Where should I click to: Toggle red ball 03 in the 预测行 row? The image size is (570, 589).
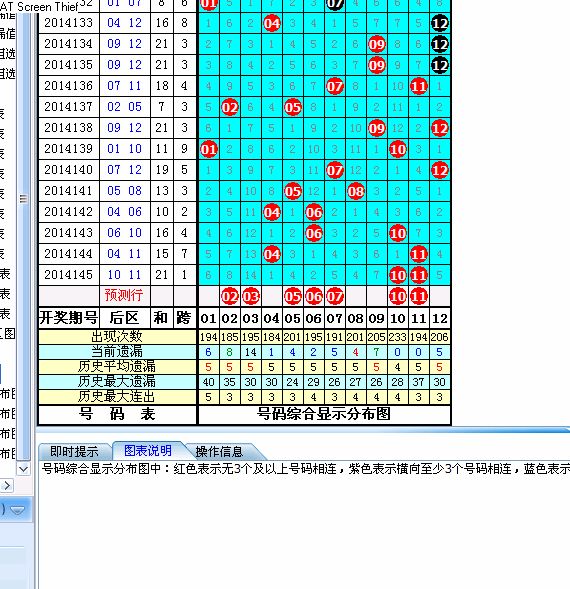pos(251,296)
